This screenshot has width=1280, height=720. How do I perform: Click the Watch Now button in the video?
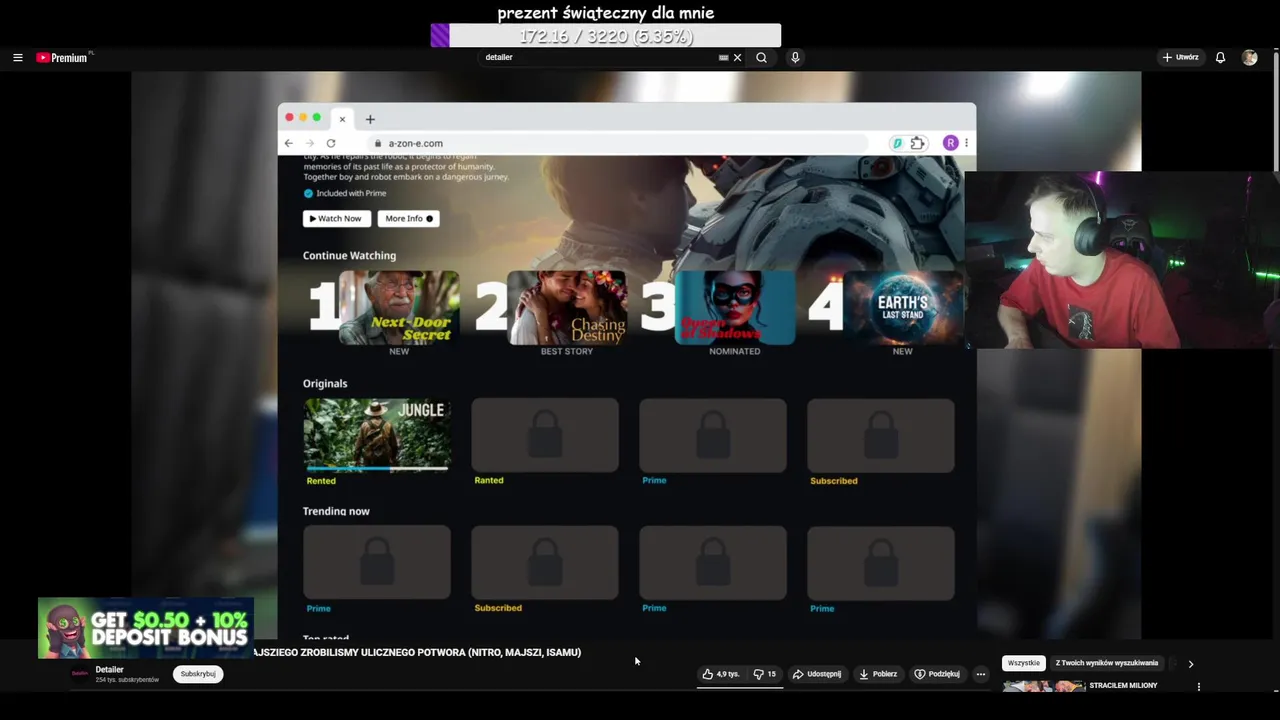click(336, 218)
